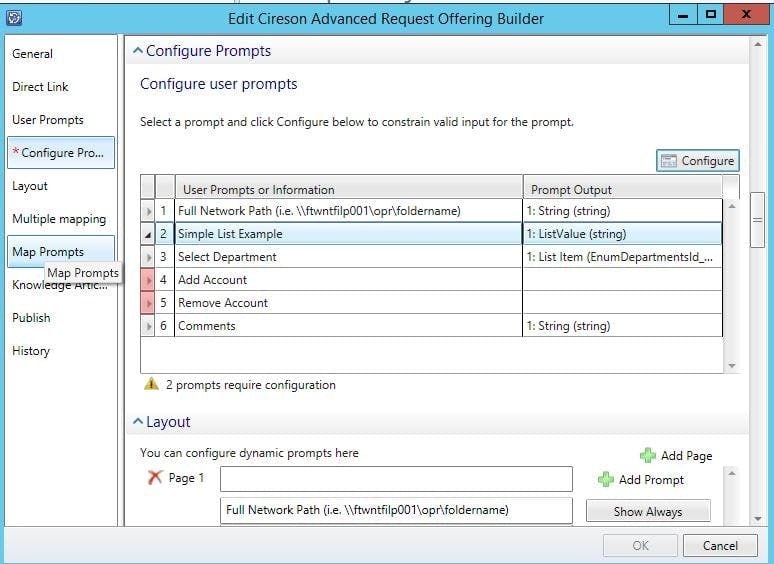Image resolution: width=774 pixels, height=564 pixels.
Task: Click the List Item EnumDepartmentsId output cell
Action: pos(622,257)
